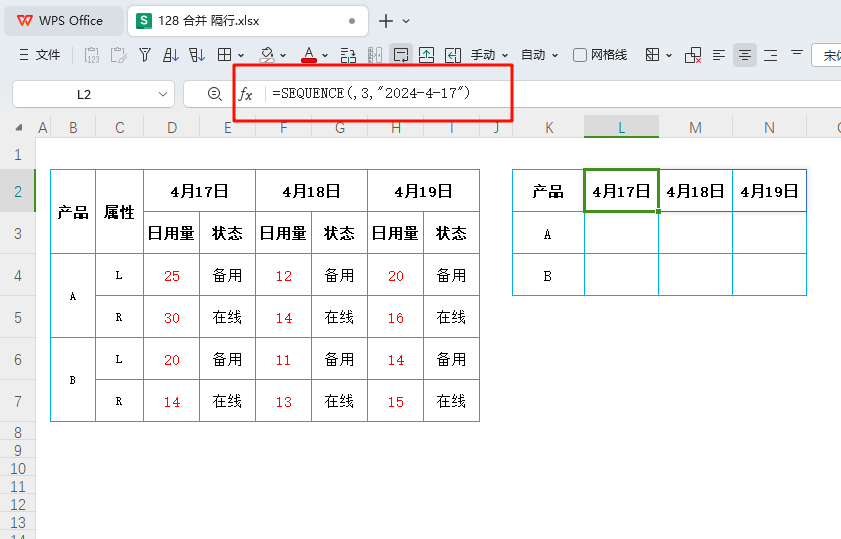The image size is (841, 539).
Task: Click the red value 25
Action: tap(172, 276)
